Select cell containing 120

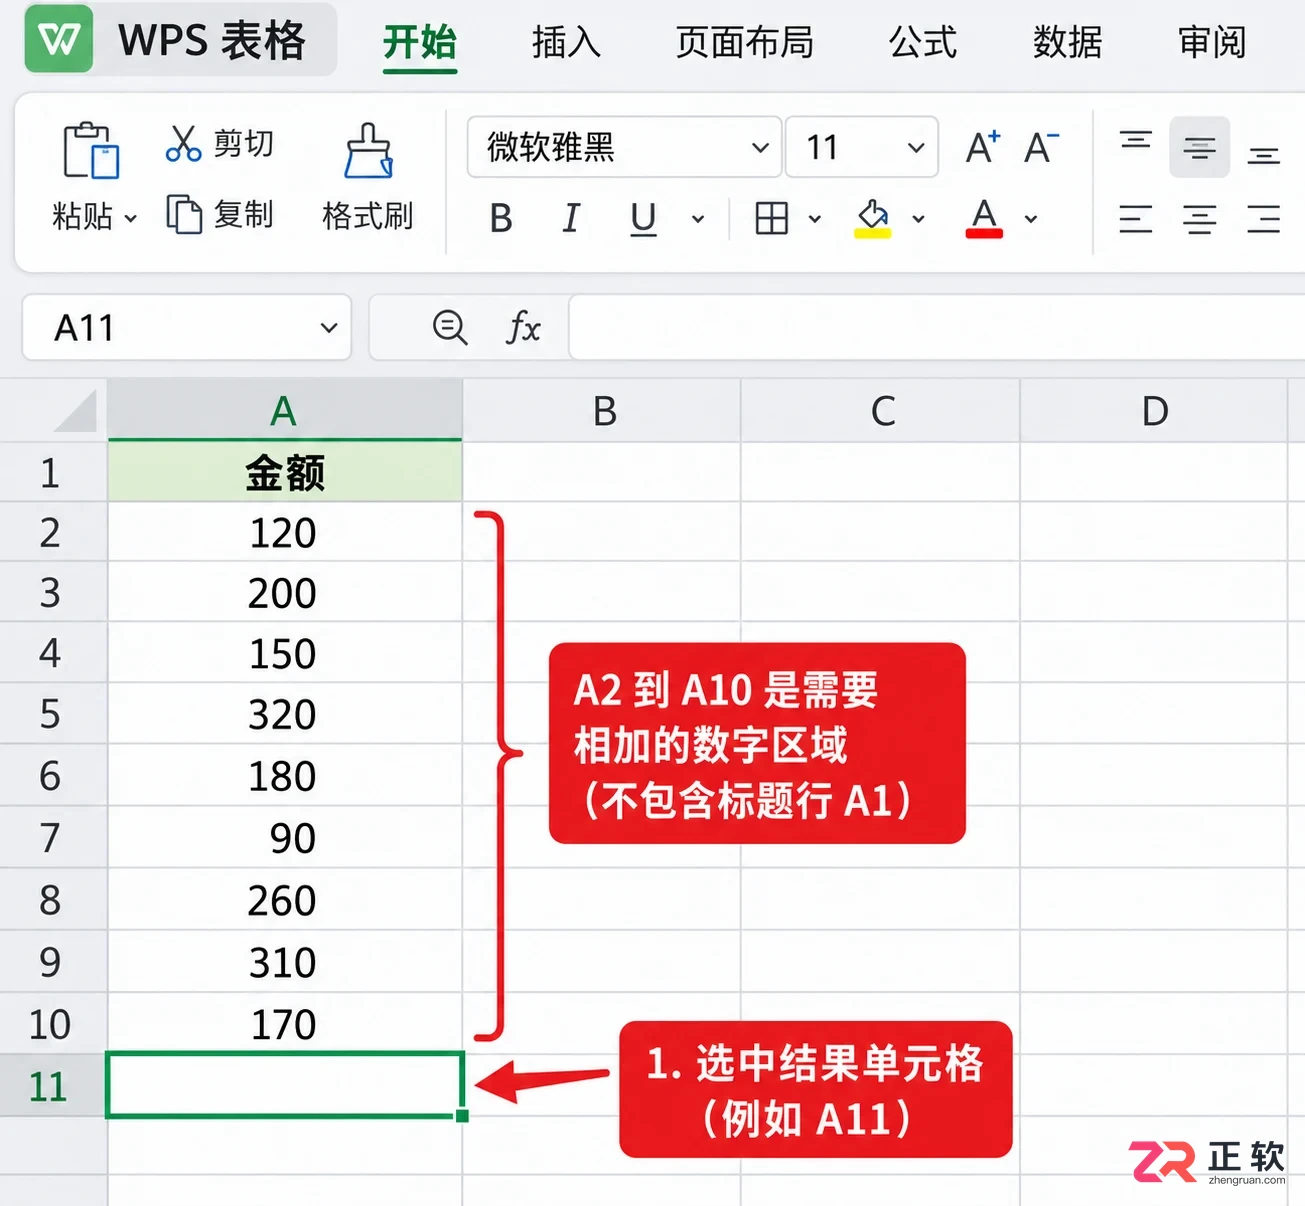285,532
